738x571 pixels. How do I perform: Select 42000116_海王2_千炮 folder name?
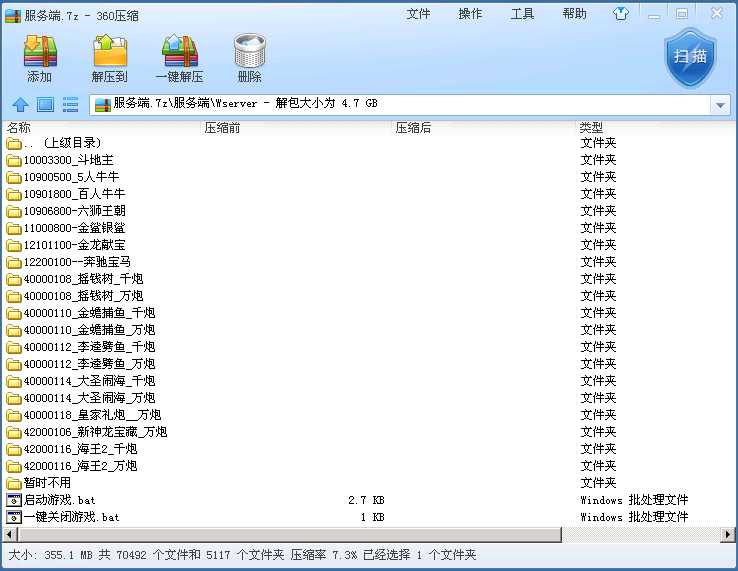[x=80, y=449]
